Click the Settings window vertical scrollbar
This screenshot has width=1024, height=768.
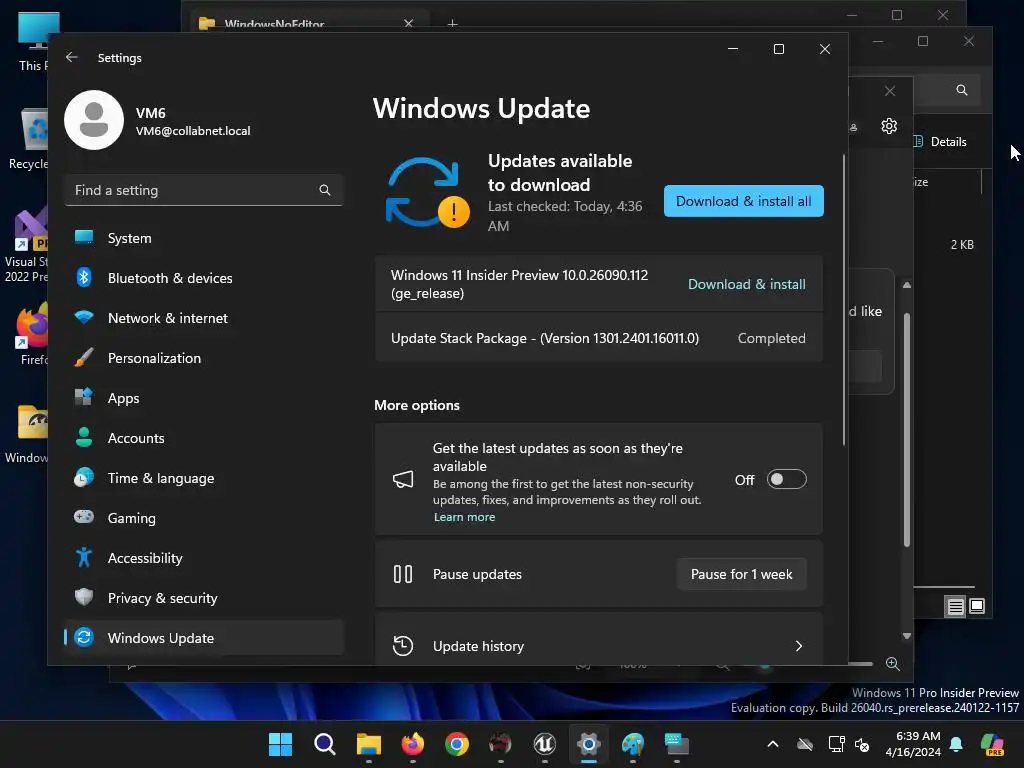(x=844, y=300)
